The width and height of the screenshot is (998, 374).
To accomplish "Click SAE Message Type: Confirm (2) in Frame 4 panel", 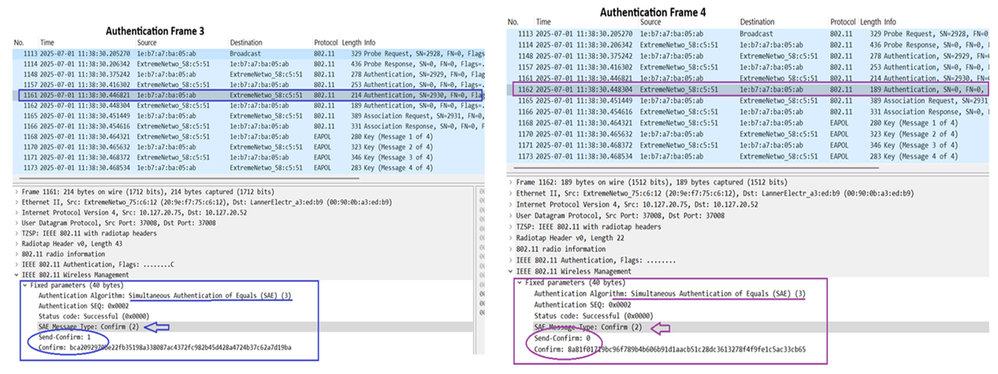I will click(x=587, y=328).
